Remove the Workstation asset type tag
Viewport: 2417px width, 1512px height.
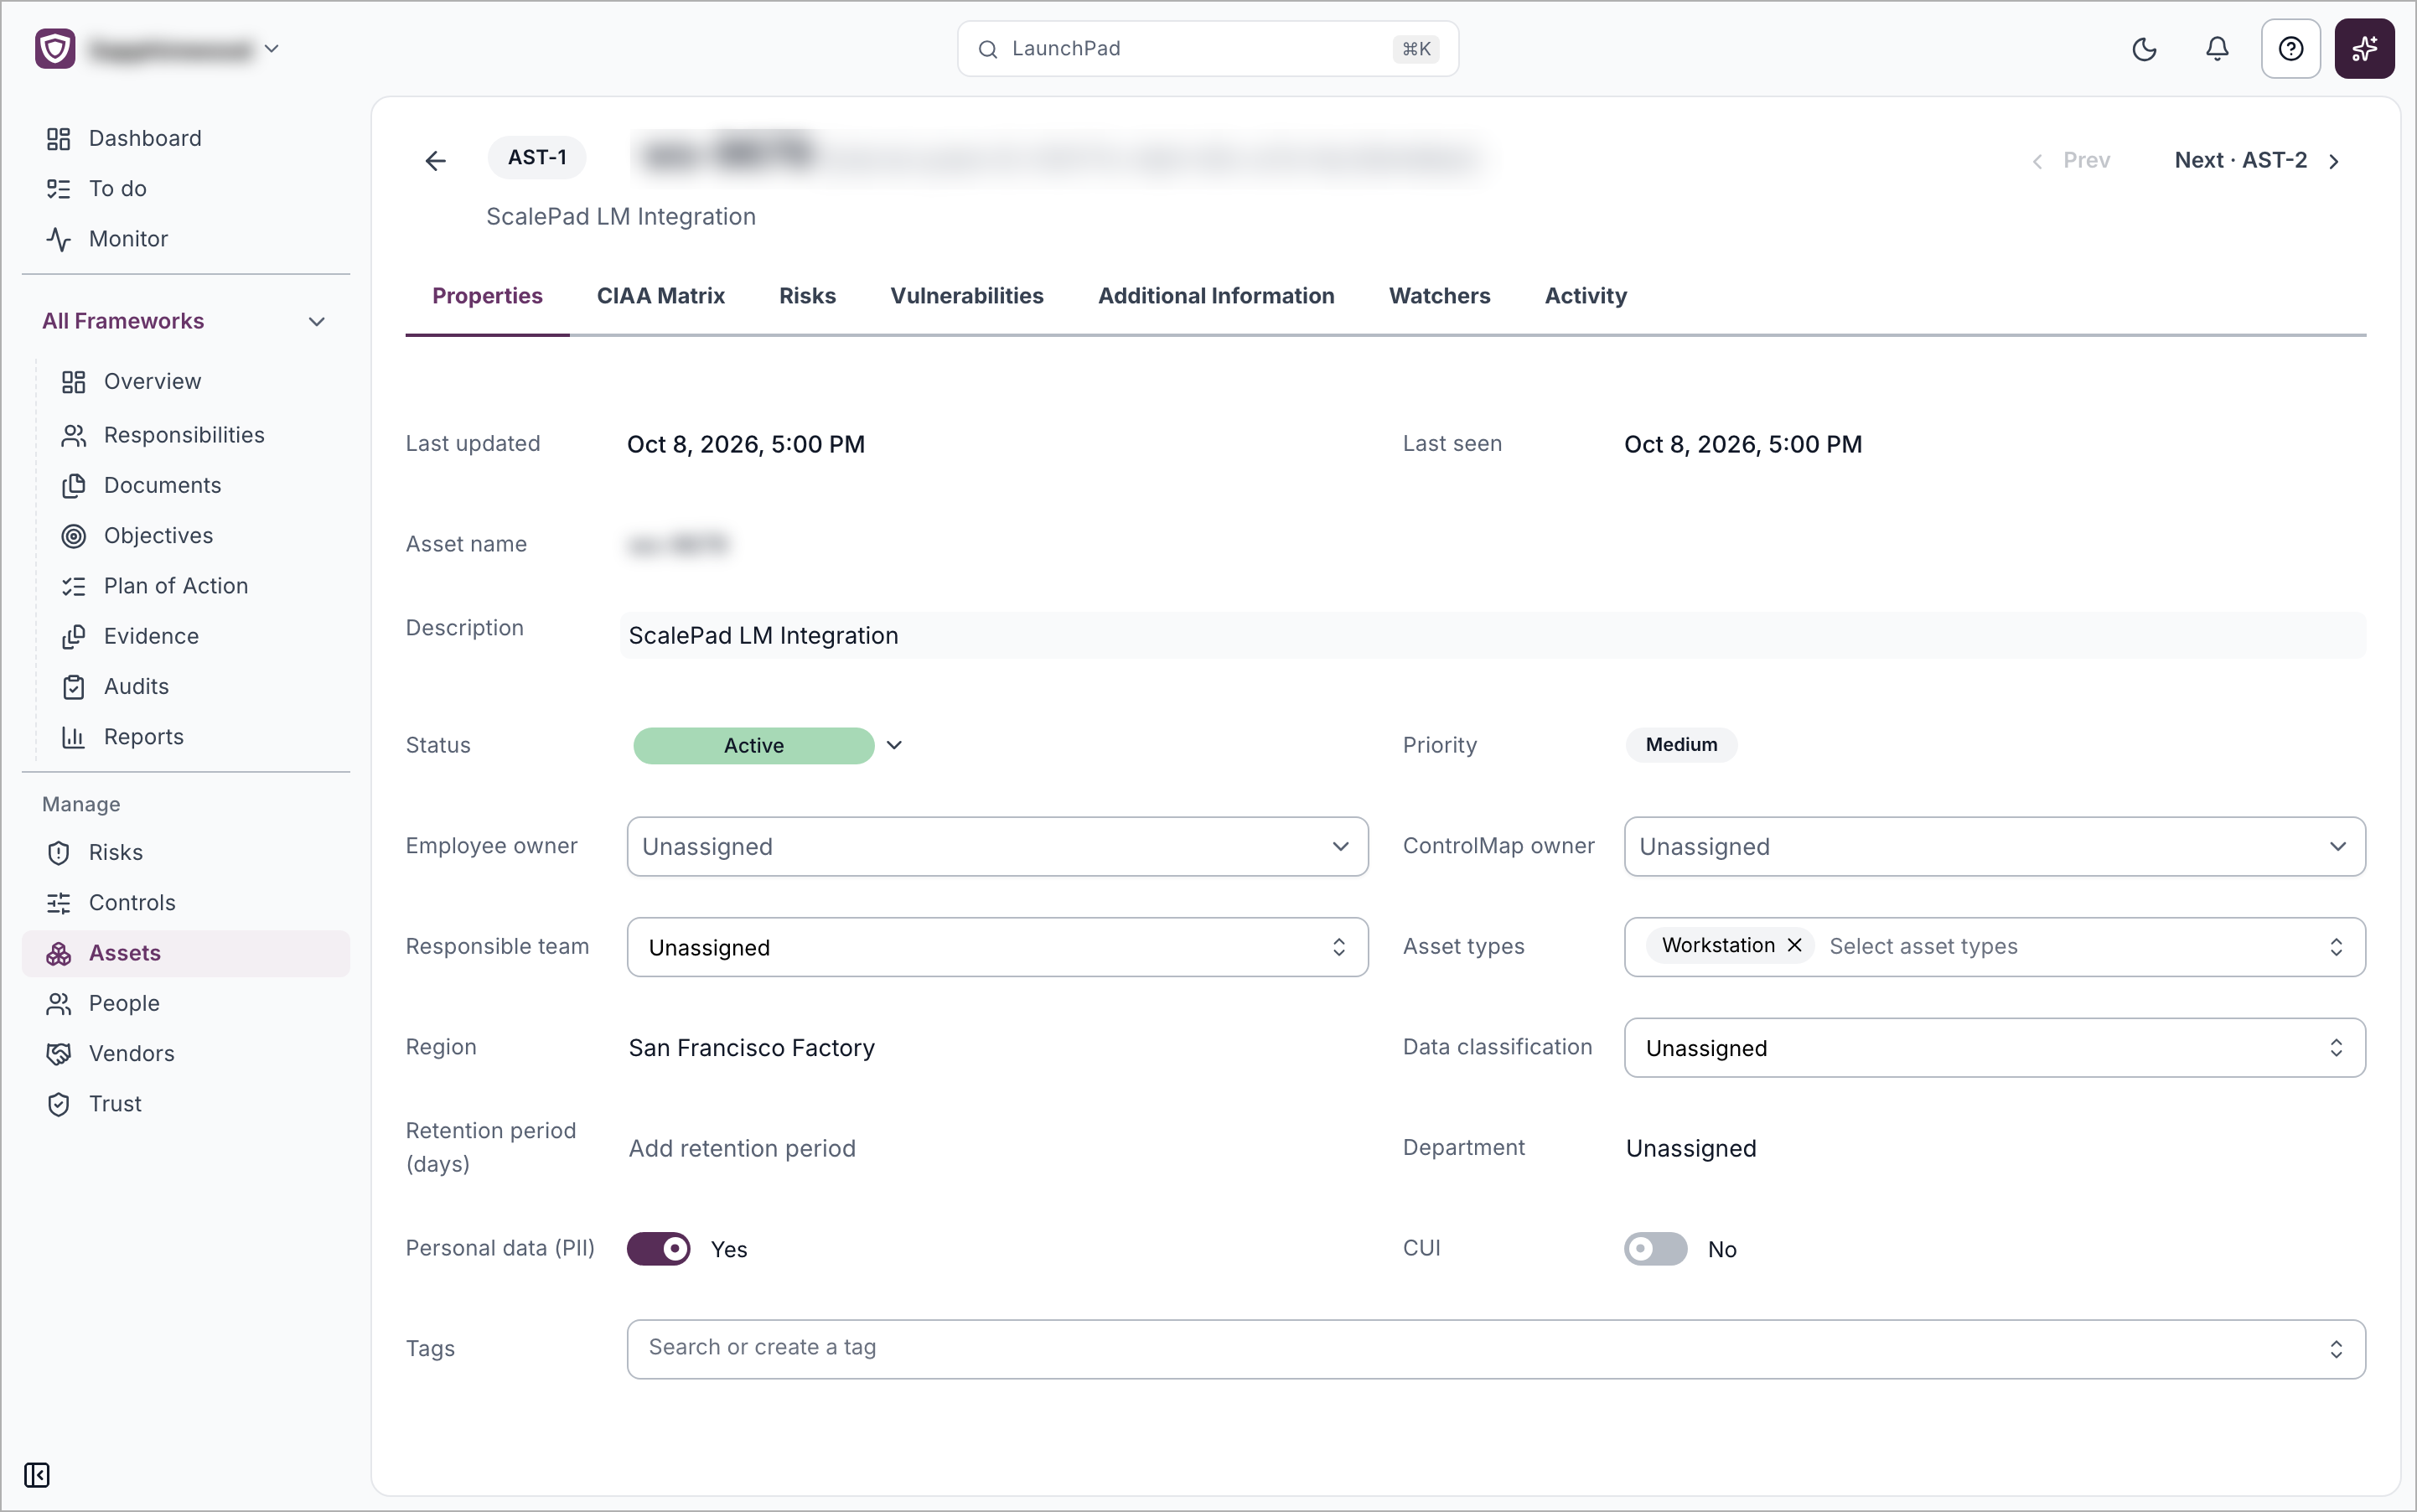tap(1795, 945)
